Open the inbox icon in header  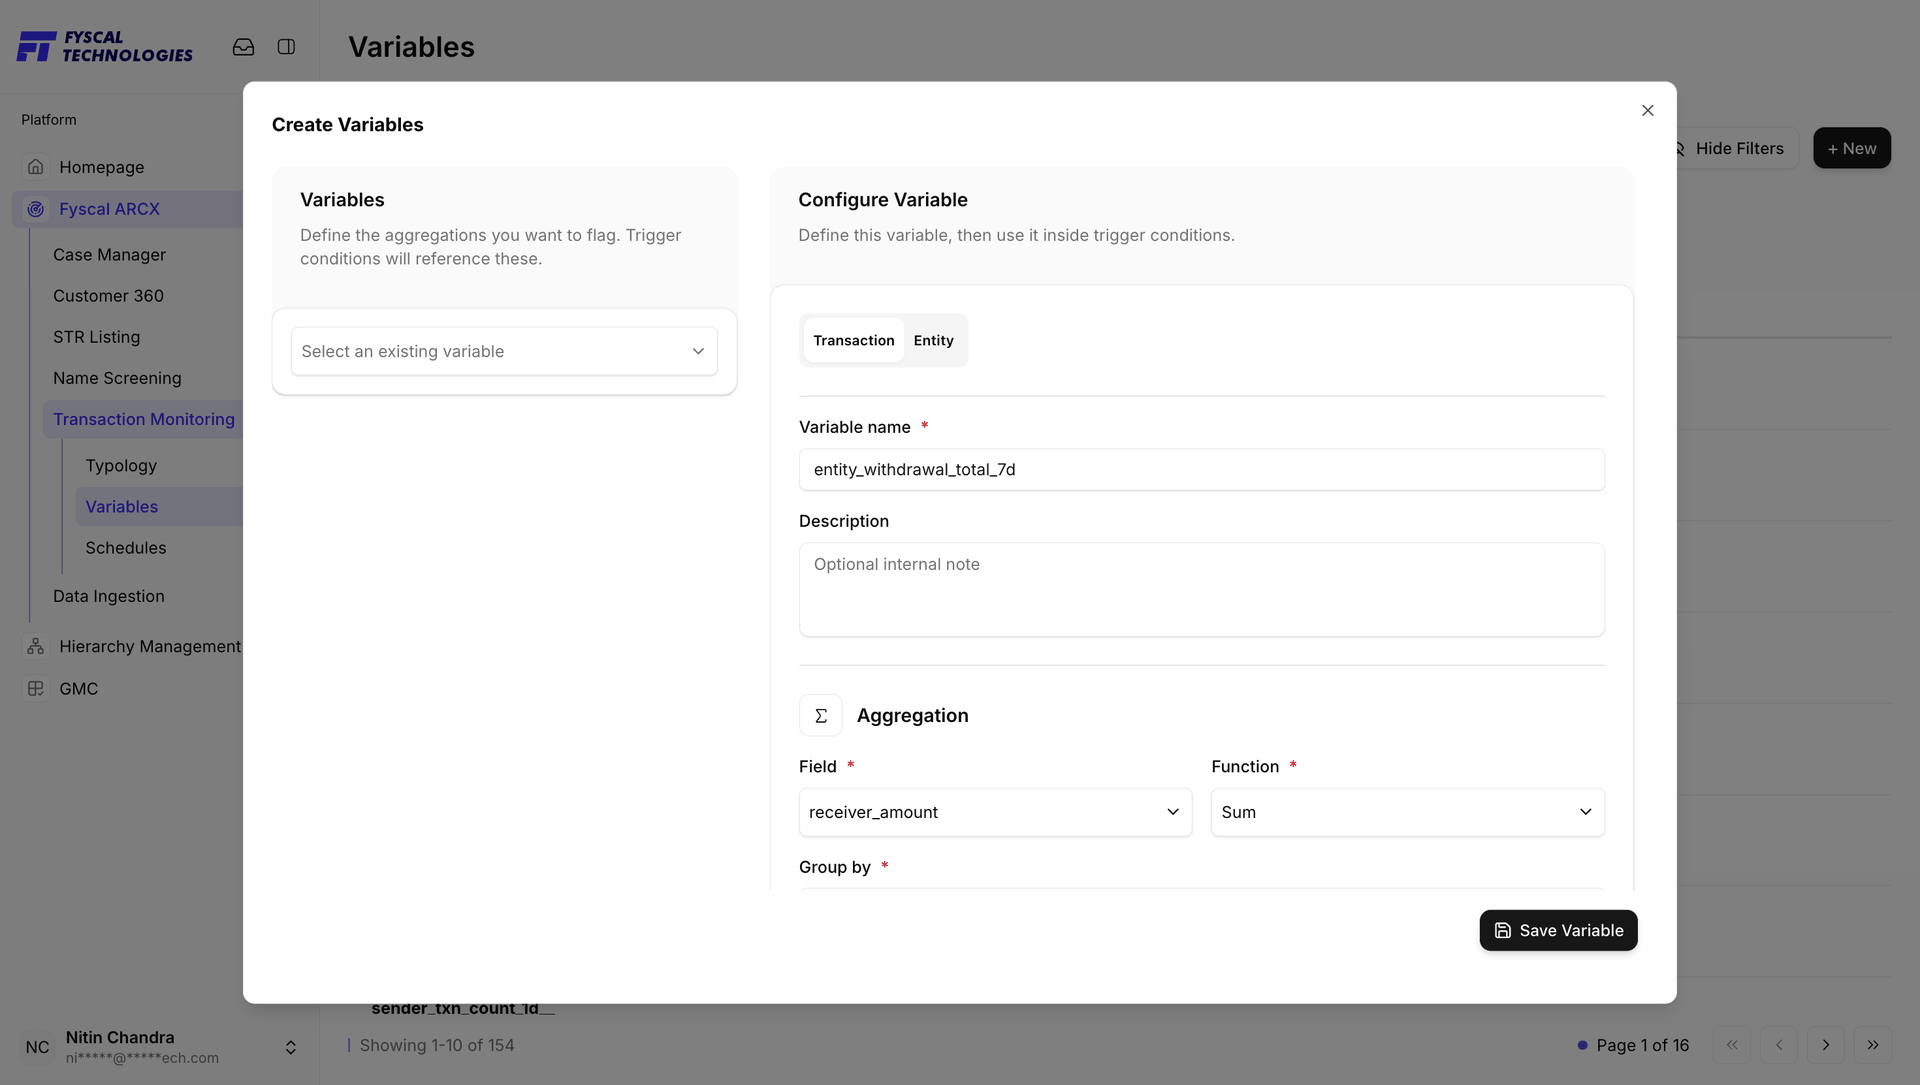243,47
